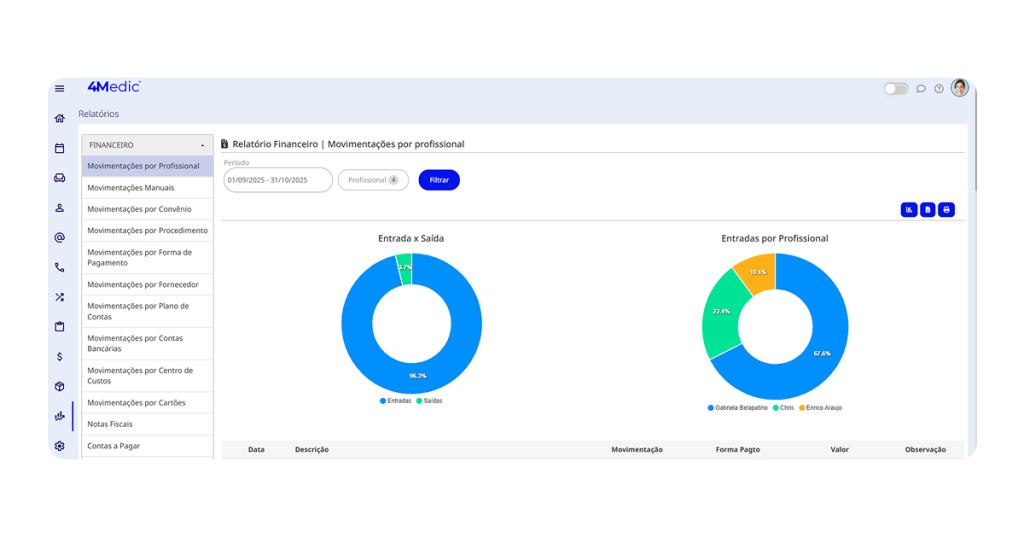This screenshot has height=538, width=1024.
Task: Click the settings gear icon
Action: pyautogui.click(x=59, y=446)
